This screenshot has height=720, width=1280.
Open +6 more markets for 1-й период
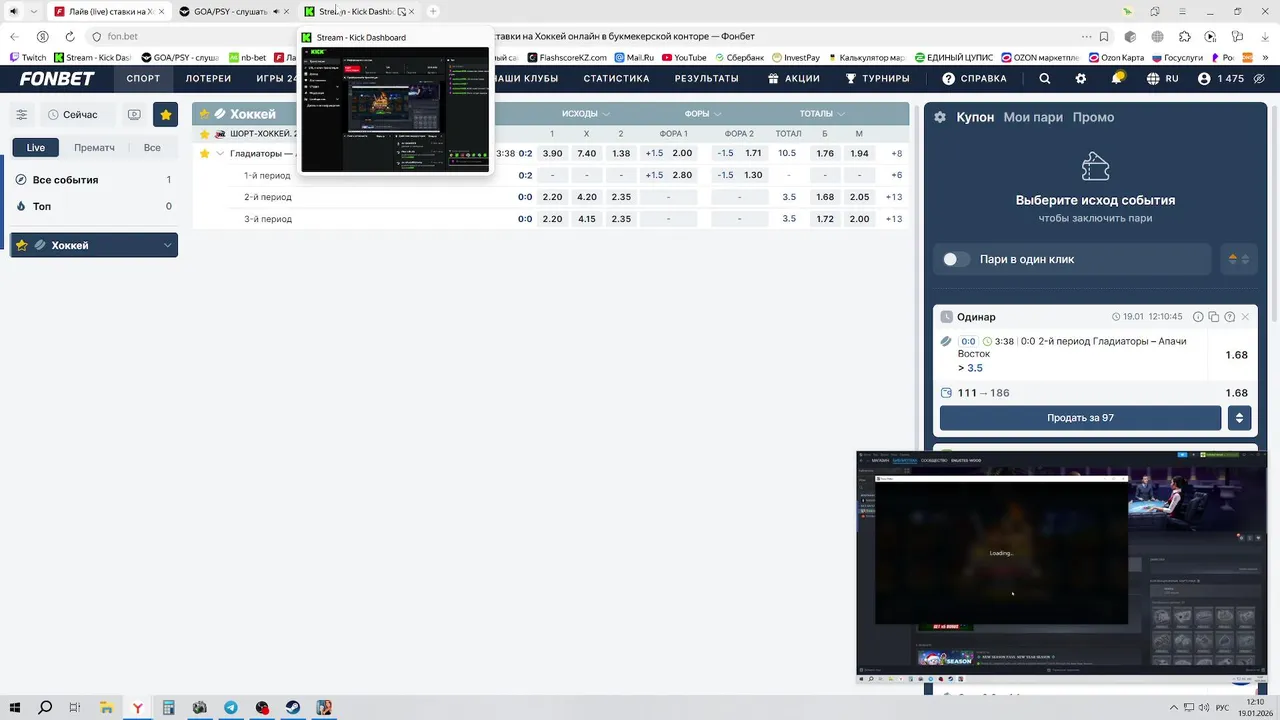click(x=896, y=175)
